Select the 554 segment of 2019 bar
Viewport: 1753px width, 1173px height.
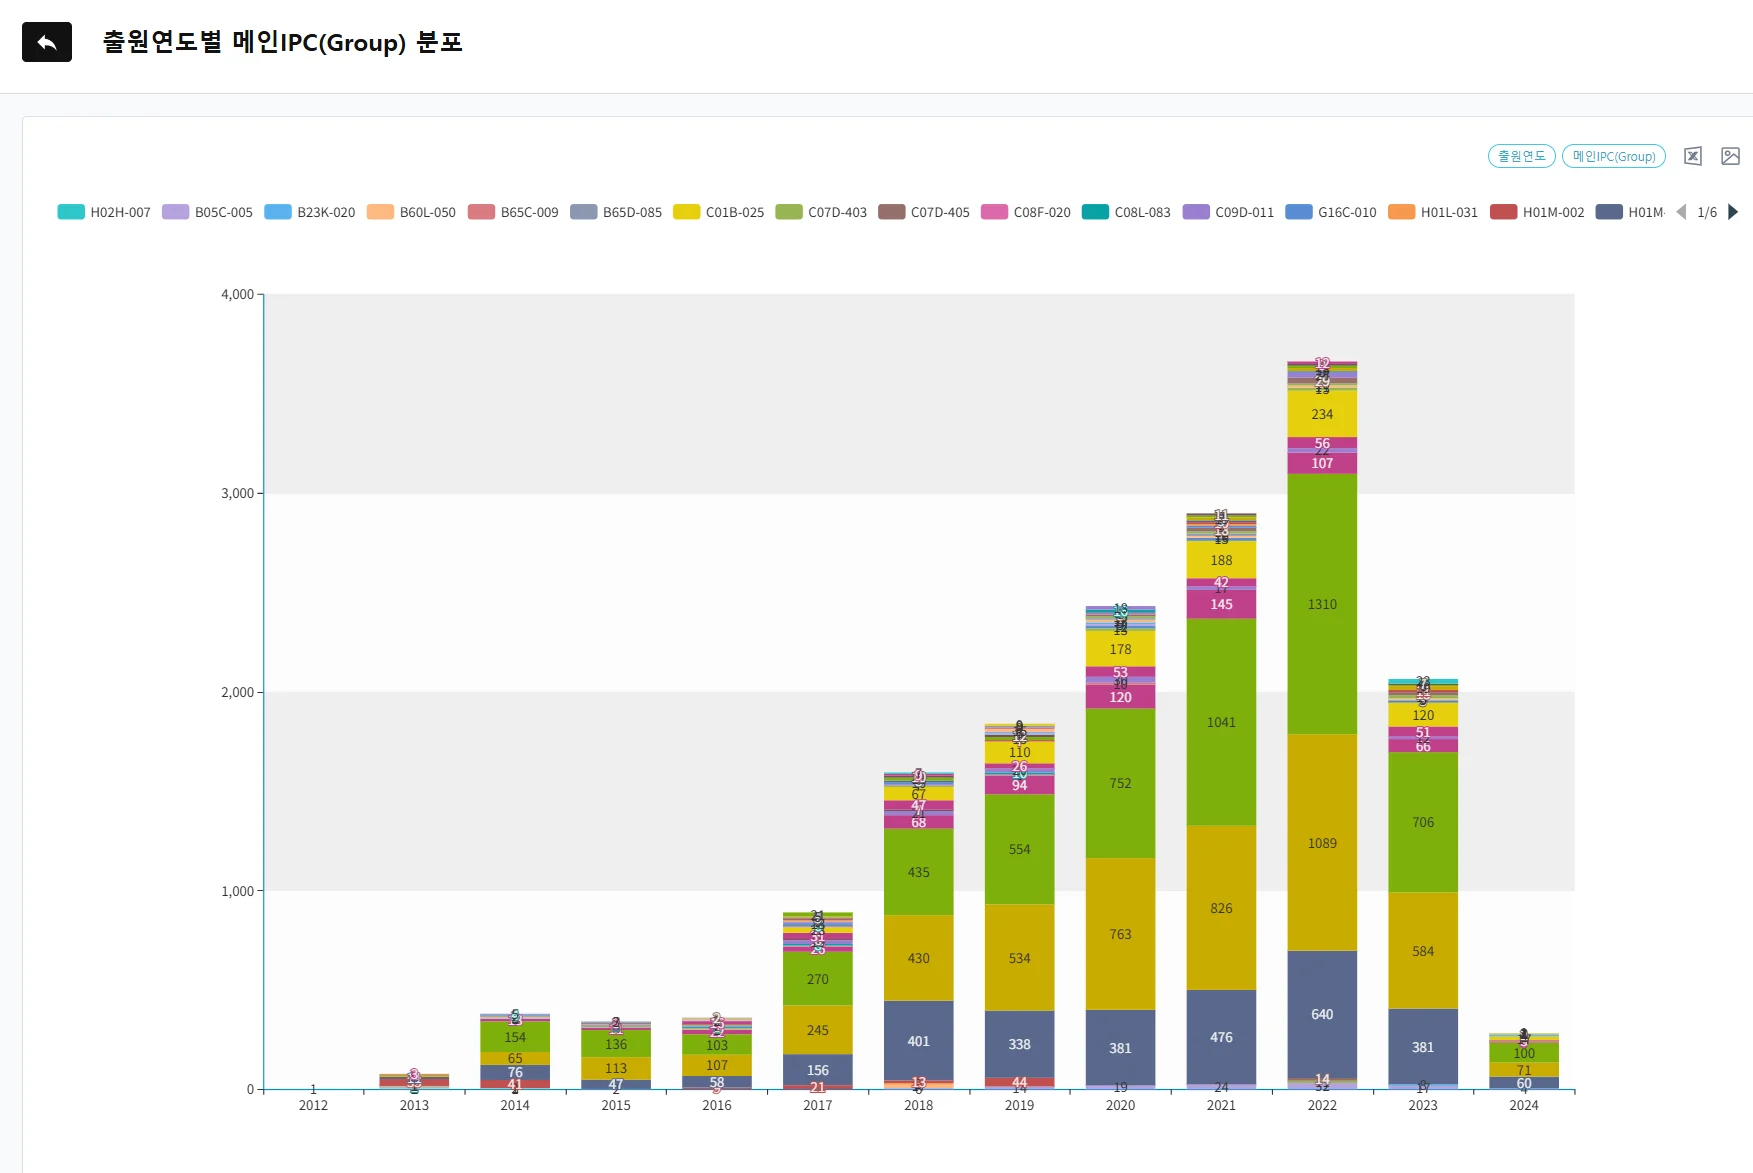[x=1019, y=849]
